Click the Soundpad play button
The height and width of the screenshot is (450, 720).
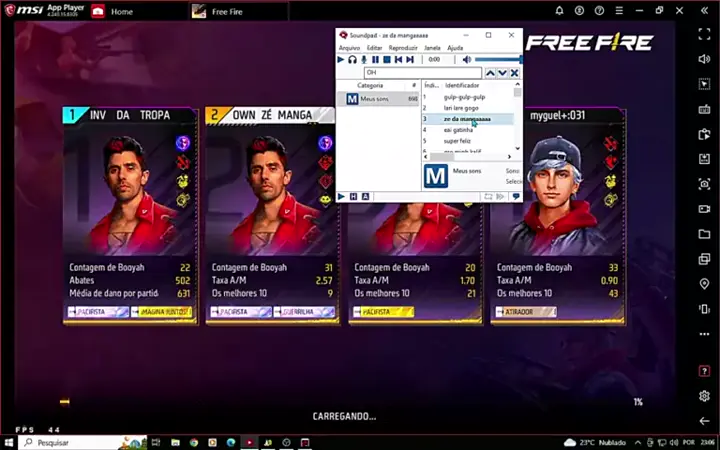[341, 60]
